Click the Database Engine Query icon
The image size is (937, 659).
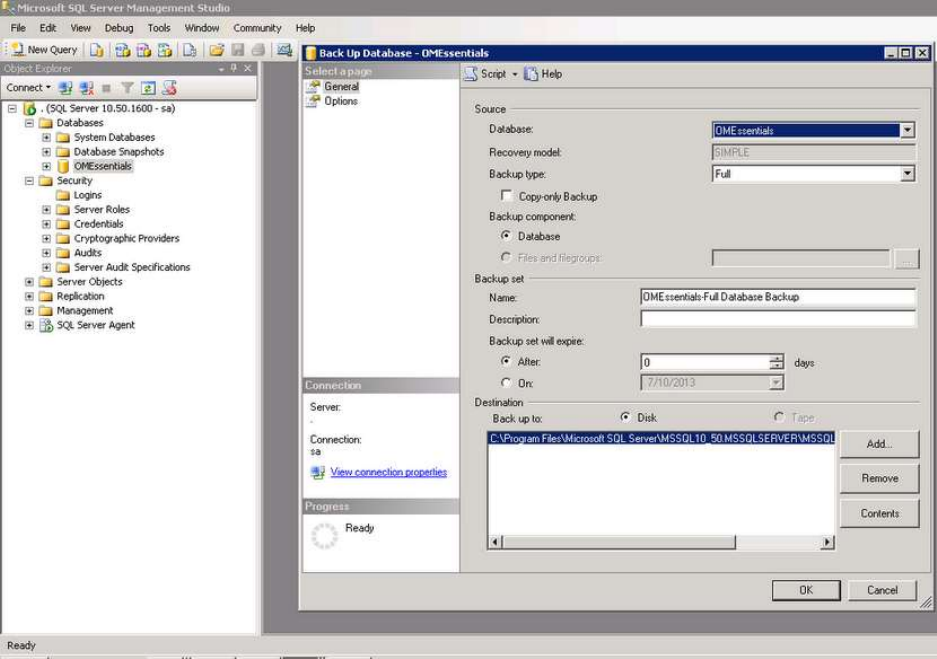pyautogui.click(x=96, y=50)
